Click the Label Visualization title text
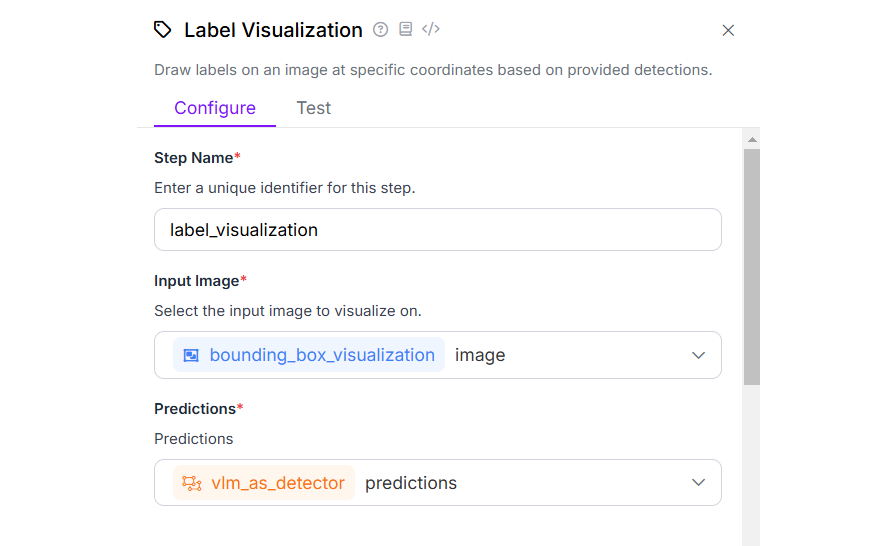This screenshot has height=546, width=887. pos(273,30)
